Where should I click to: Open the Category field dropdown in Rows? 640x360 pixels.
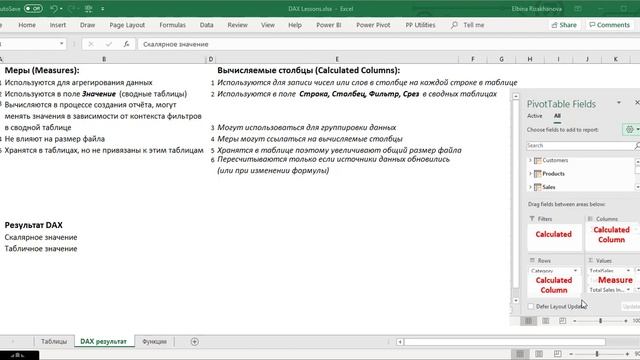576,271
